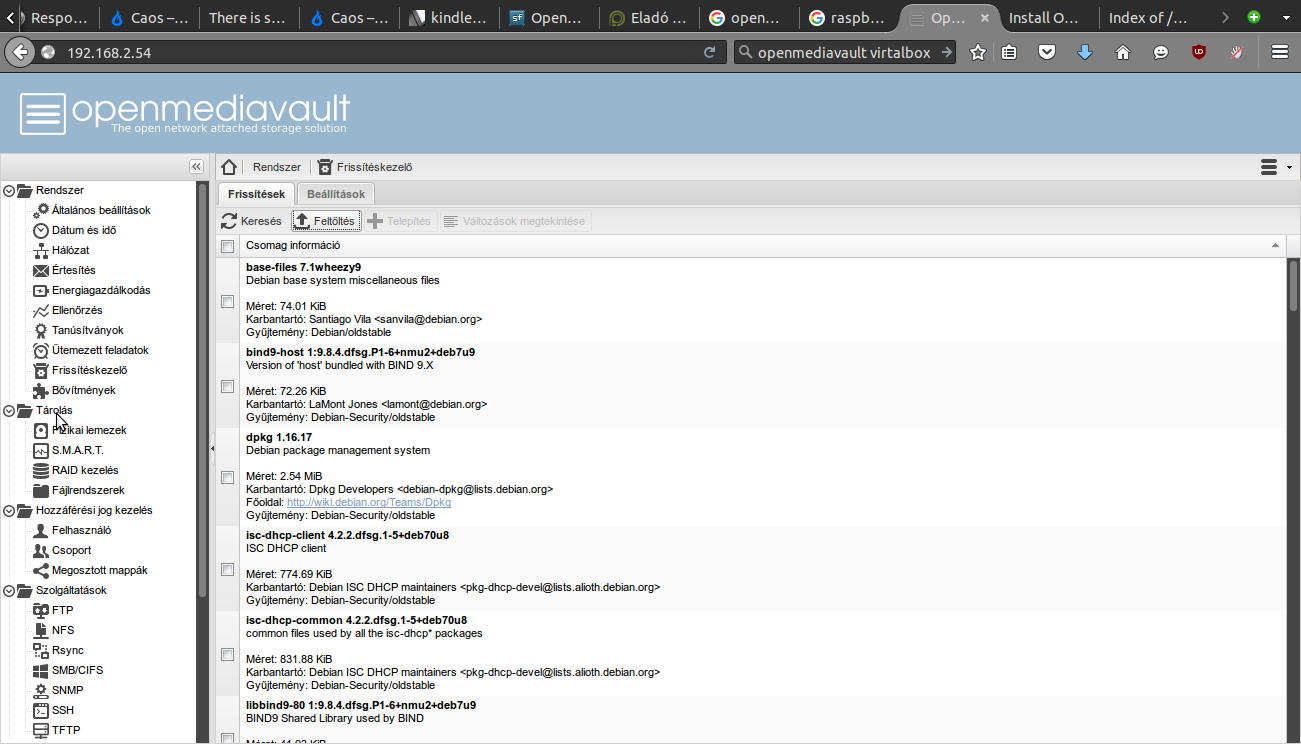Screen dimensions: 1301x744
Task: Switch to 'There is s...' browser tab
Action: click(x=248, y=18)
